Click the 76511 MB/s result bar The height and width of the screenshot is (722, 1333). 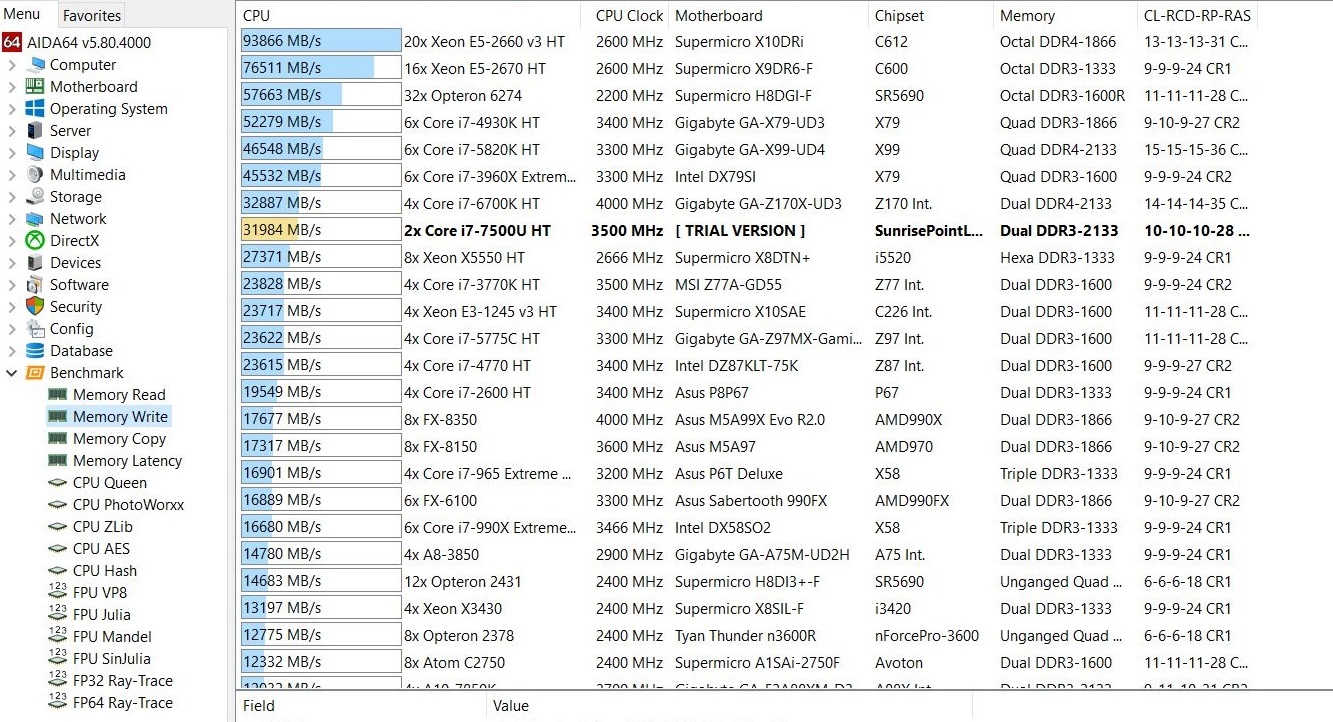321,69
